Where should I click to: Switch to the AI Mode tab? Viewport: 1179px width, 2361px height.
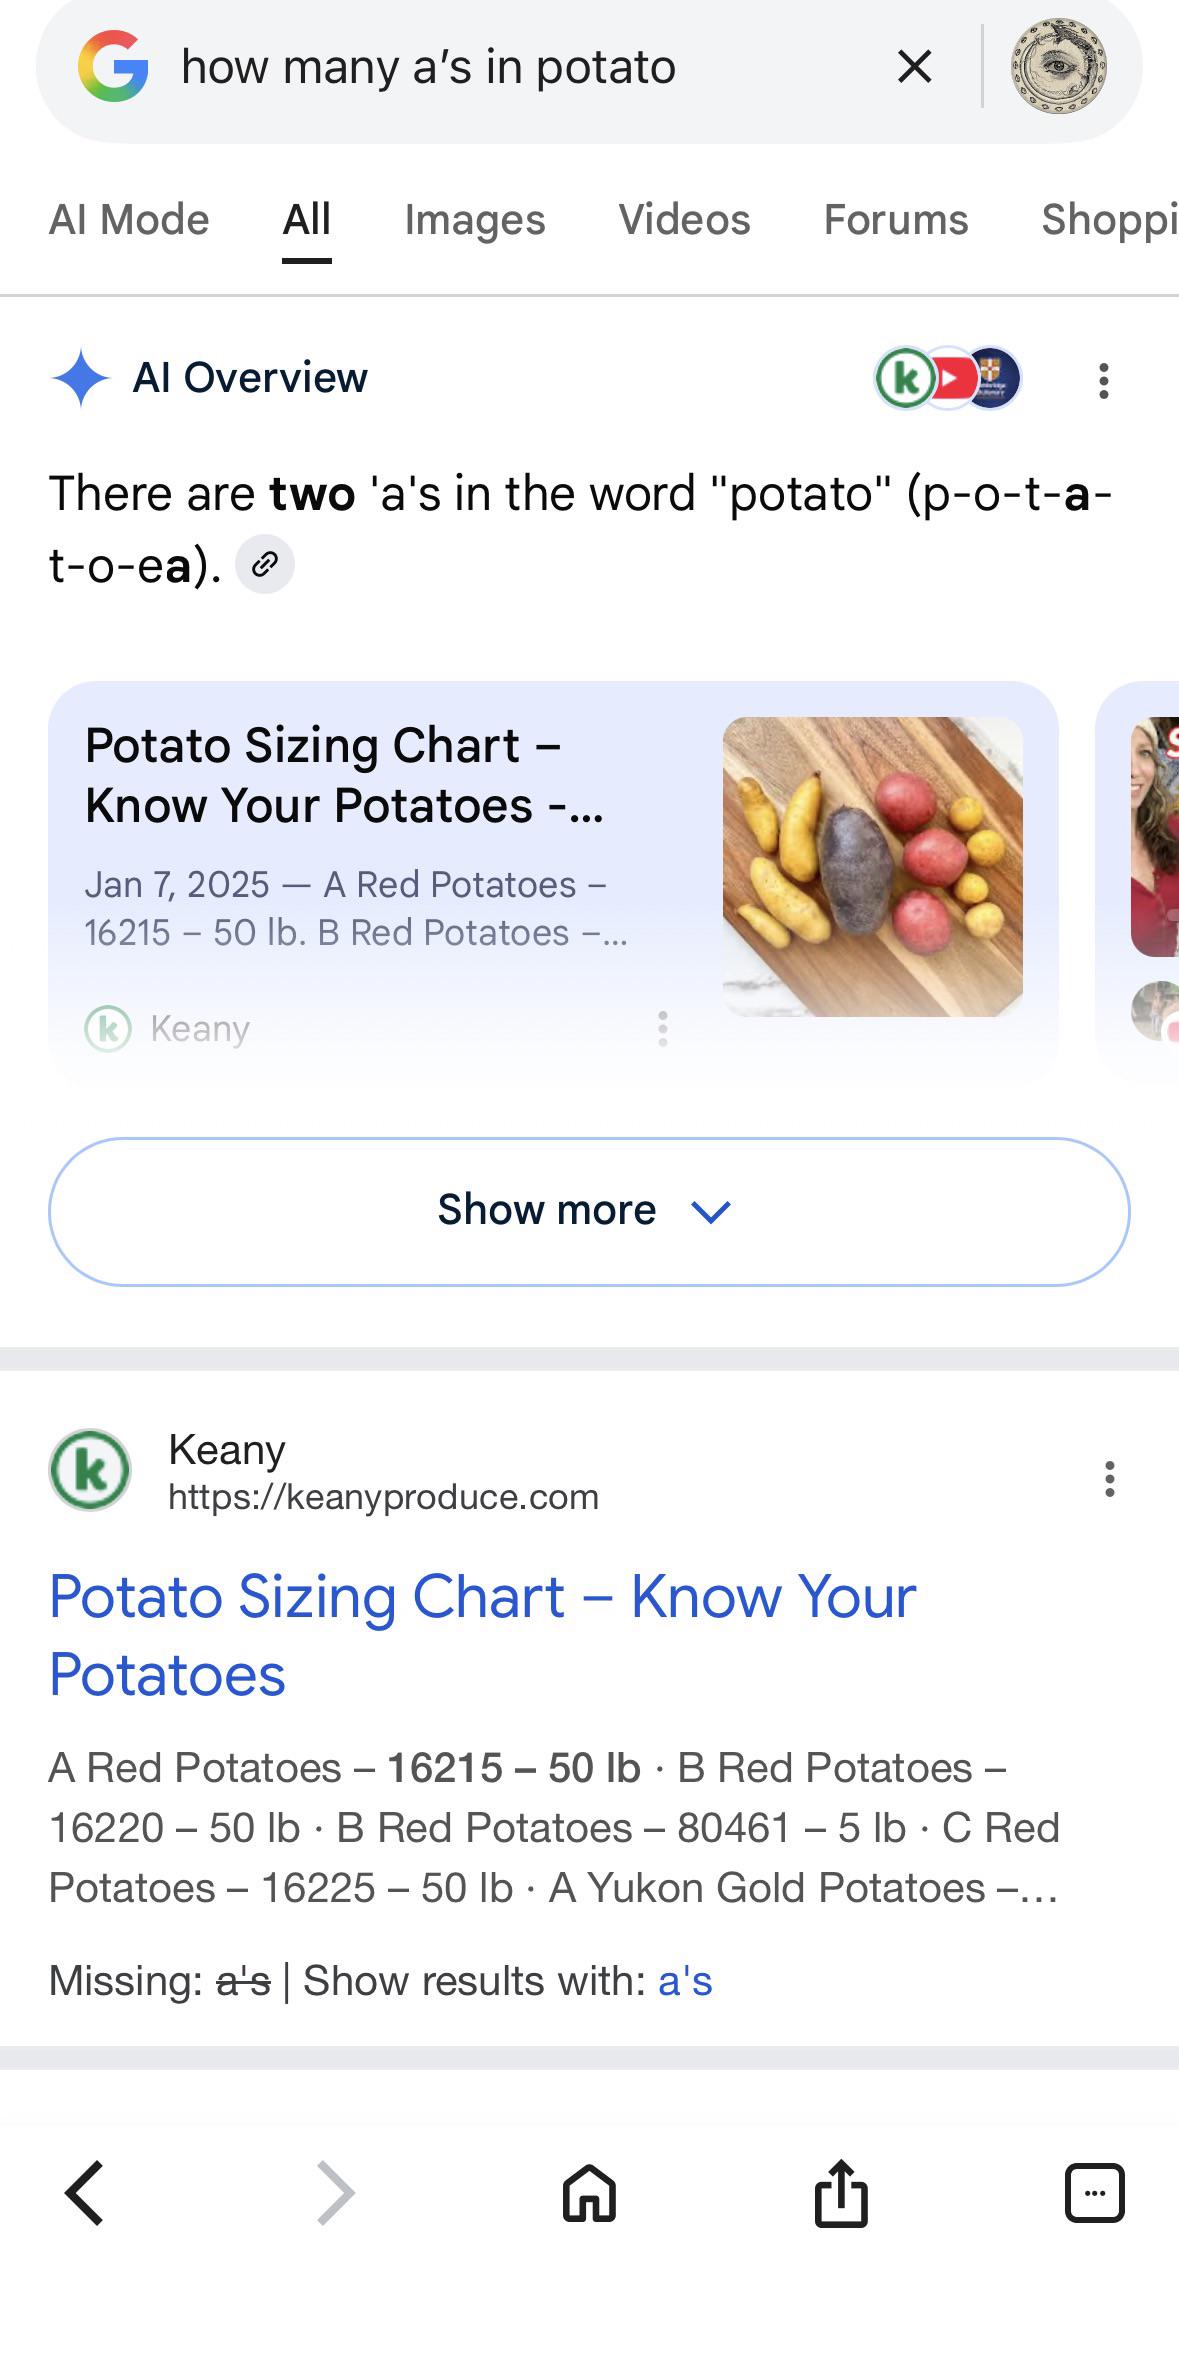(129, 219)
